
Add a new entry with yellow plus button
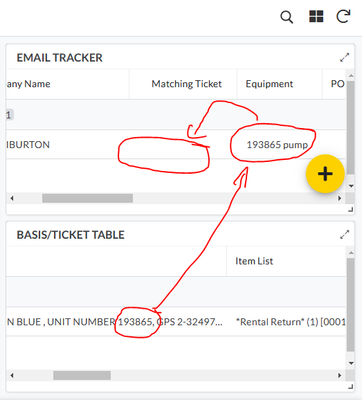click(x=325, y=174)
